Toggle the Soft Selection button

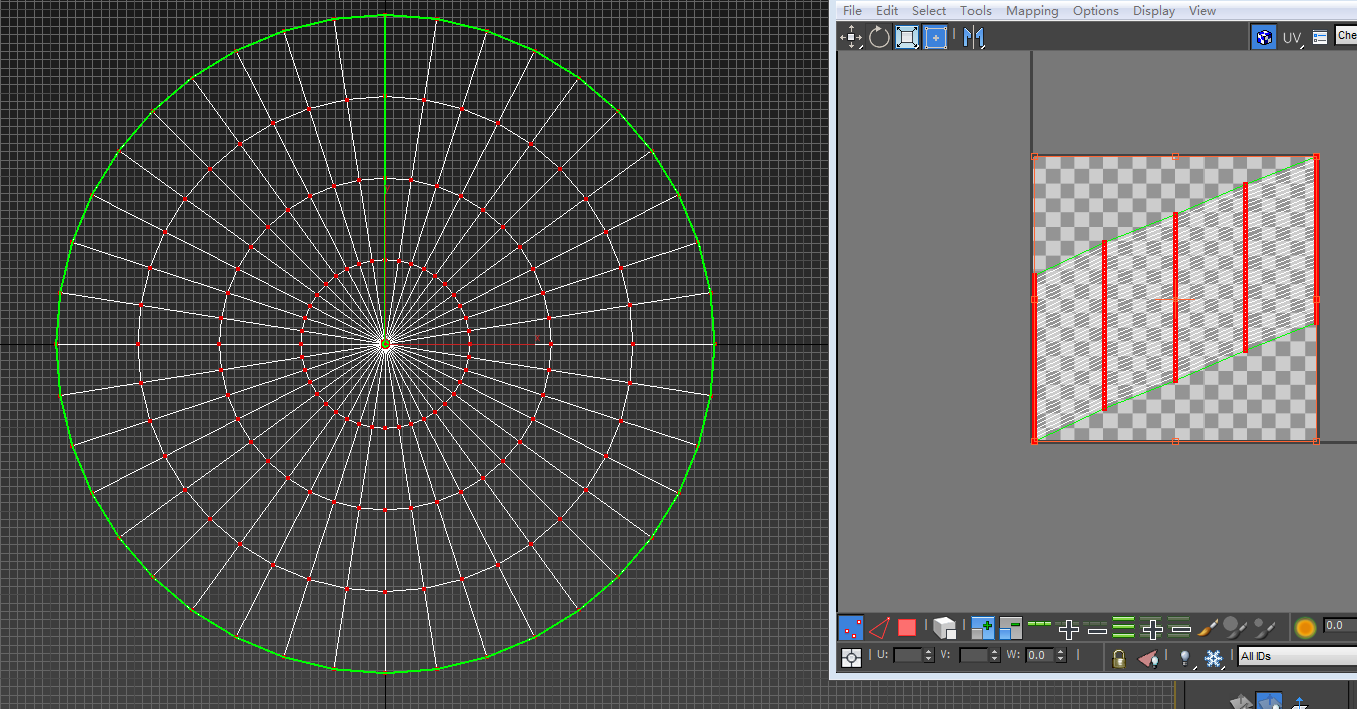(1305, 628)
